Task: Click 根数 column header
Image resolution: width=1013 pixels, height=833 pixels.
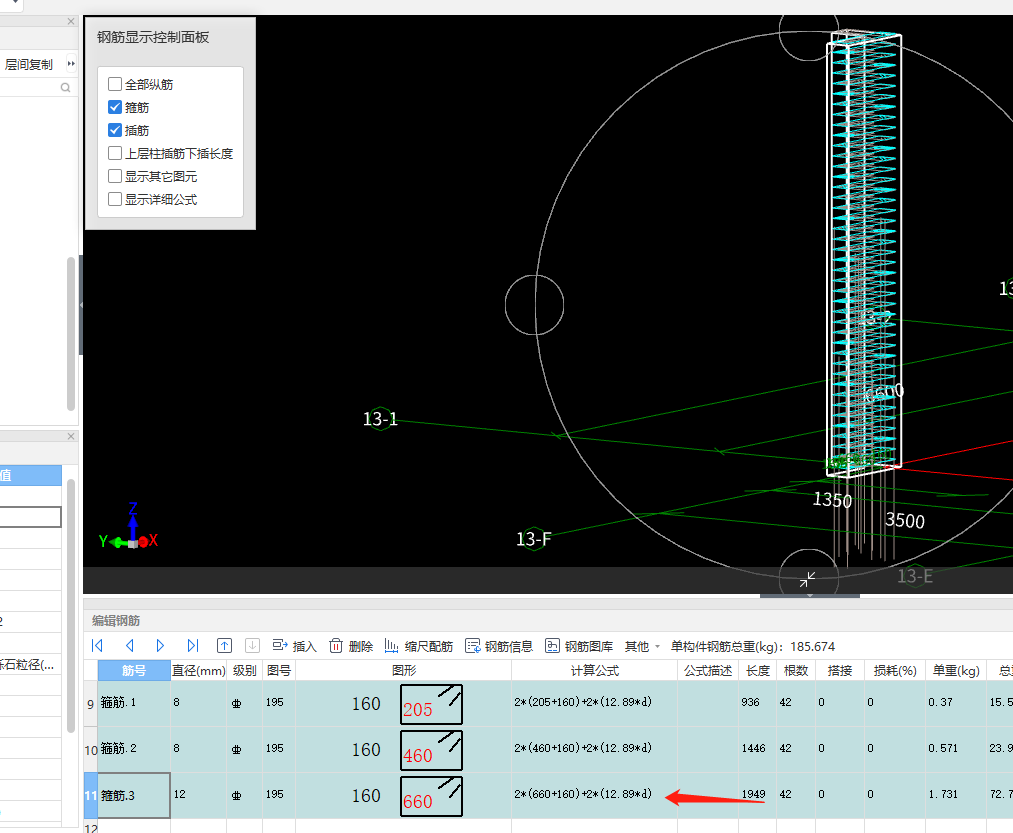Action: coord(796,671)
